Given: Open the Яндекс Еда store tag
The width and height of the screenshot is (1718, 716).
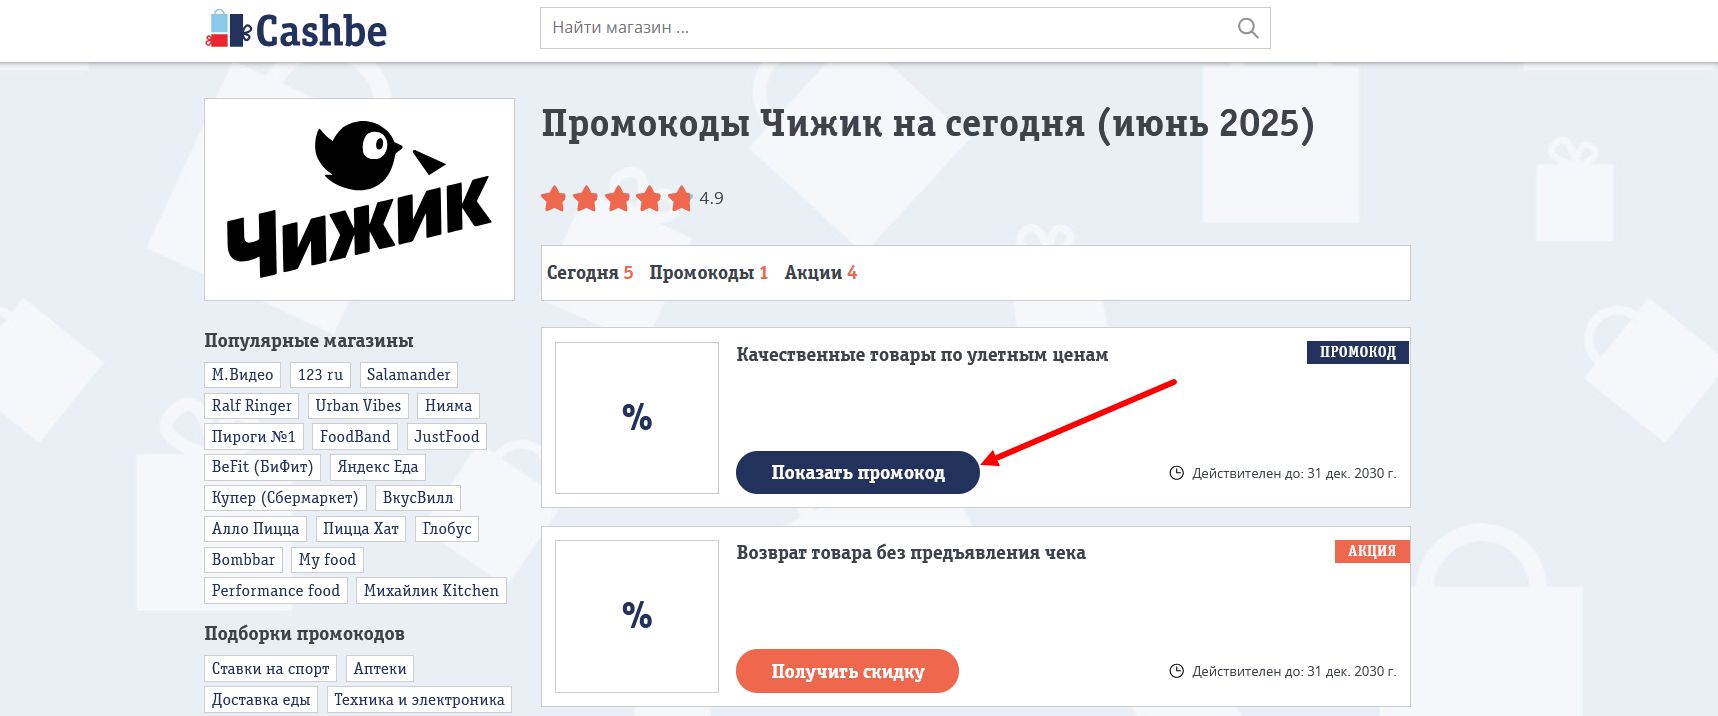Looking at the screenshot, I should coord(378,467).
